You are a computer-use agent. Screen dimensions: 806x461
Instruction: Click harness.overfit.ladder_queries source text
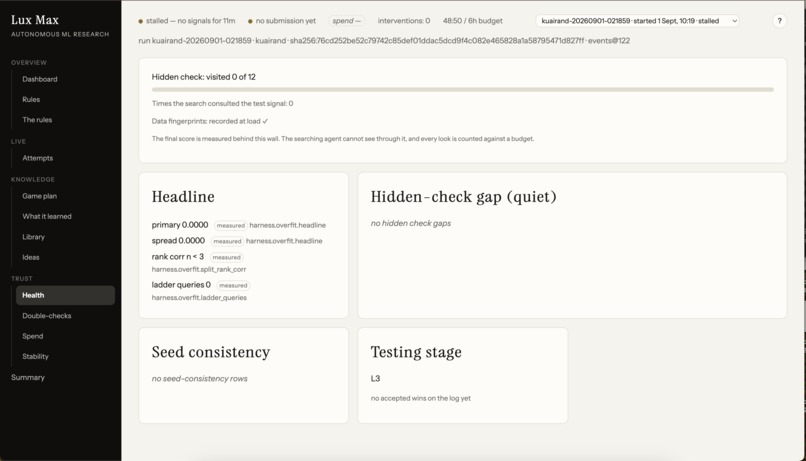click(199, 298)
